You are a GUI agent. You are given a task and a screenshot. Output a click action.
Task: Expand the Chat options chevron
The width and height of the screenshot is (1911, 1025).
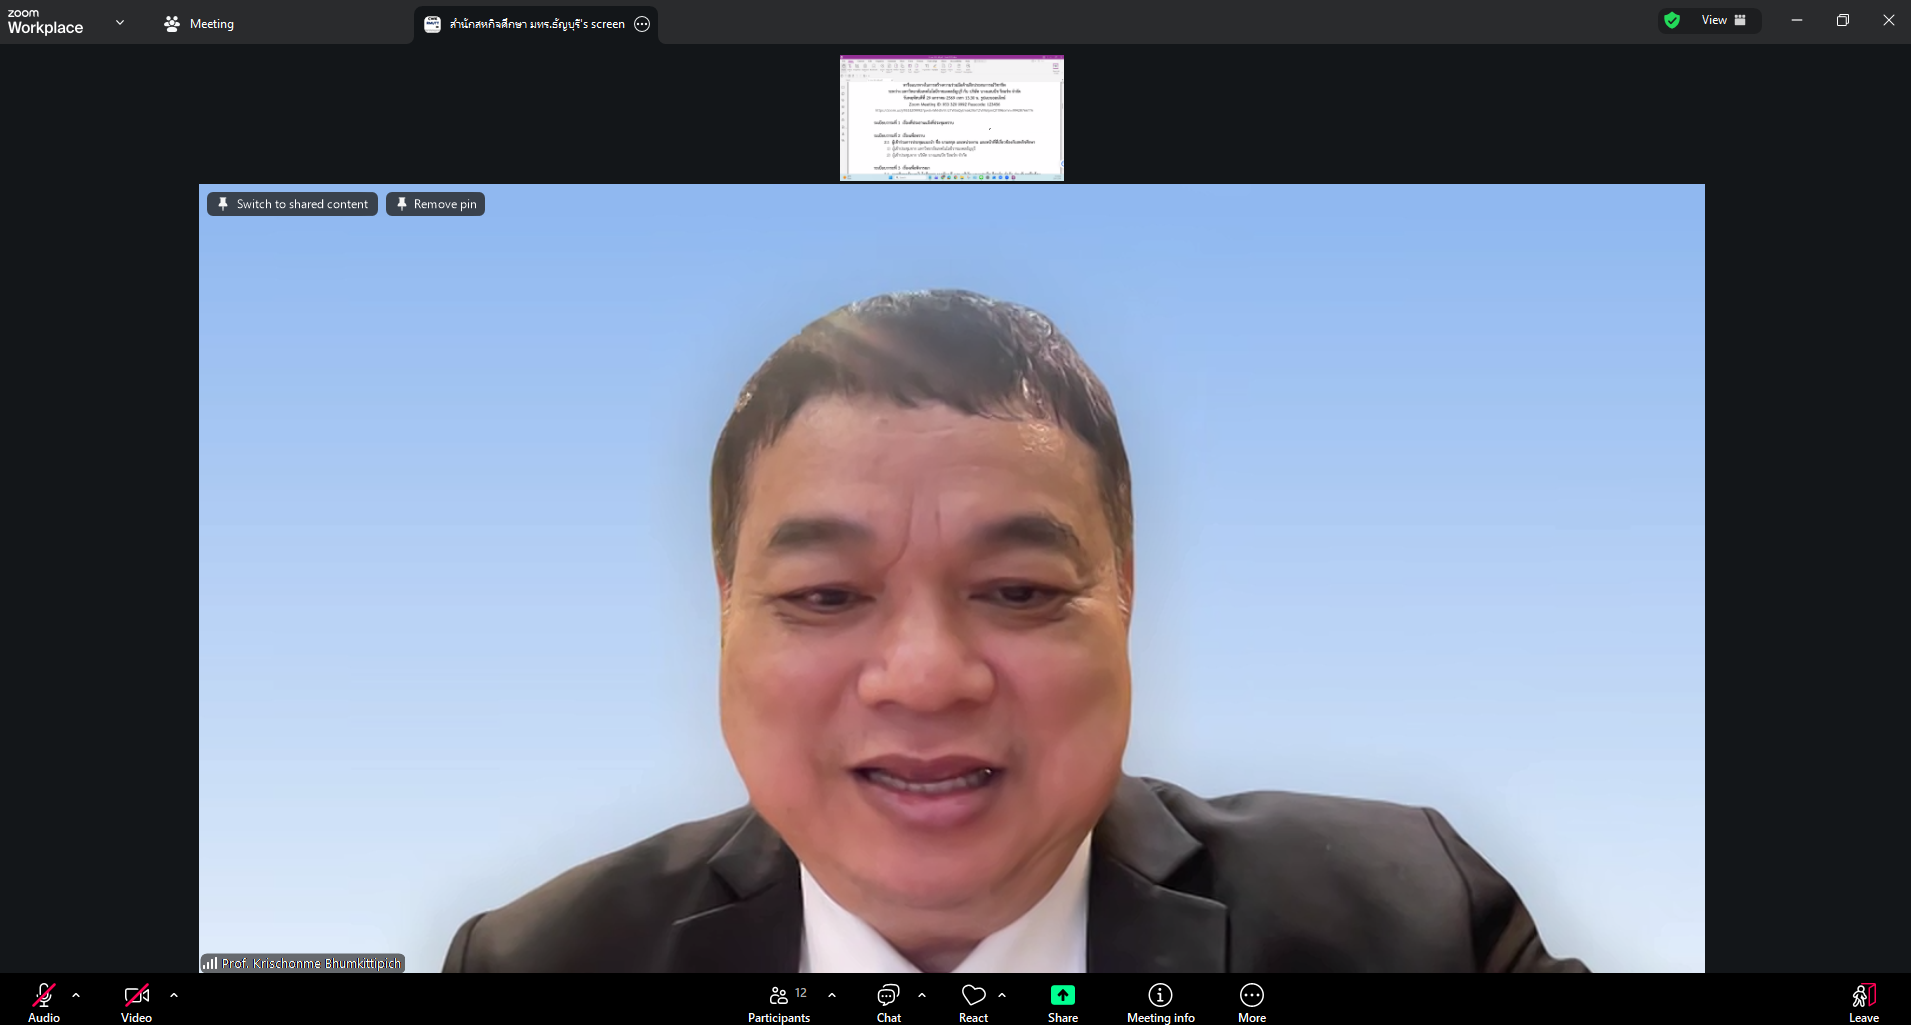(x=922, y=995)
